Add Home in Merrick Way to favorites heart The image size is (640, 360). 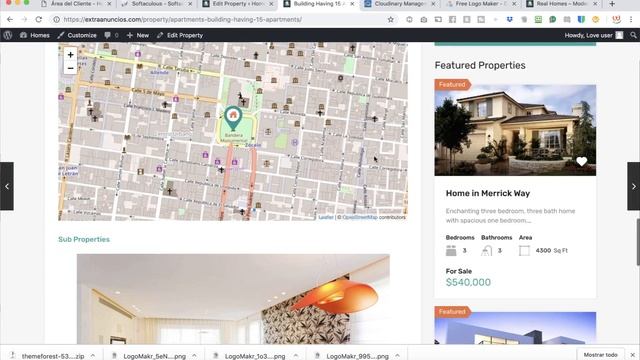582,162
